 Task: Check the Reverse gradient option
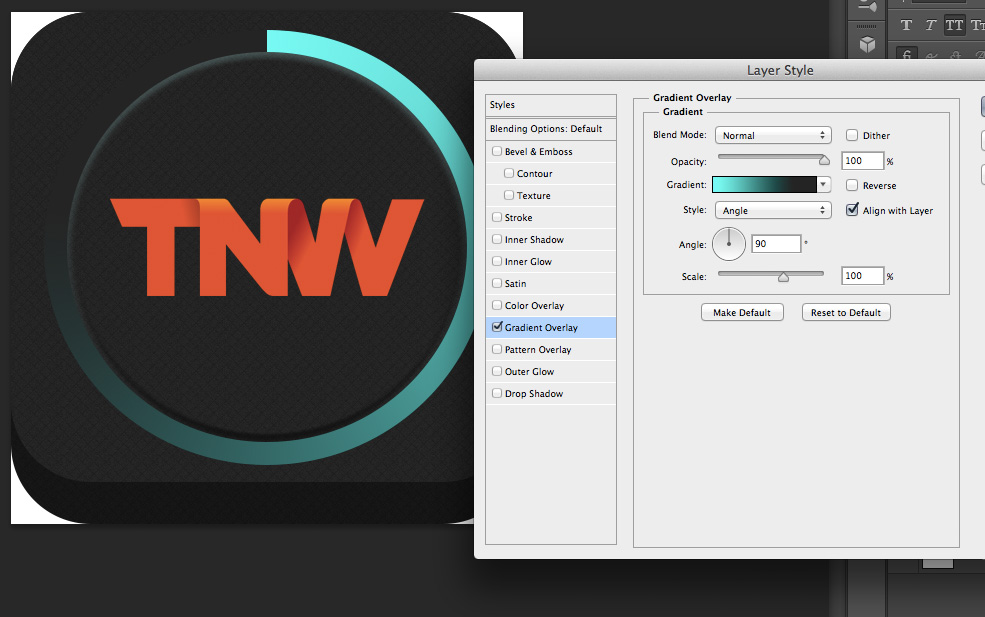pyautogui.click(x=852, y=185)
